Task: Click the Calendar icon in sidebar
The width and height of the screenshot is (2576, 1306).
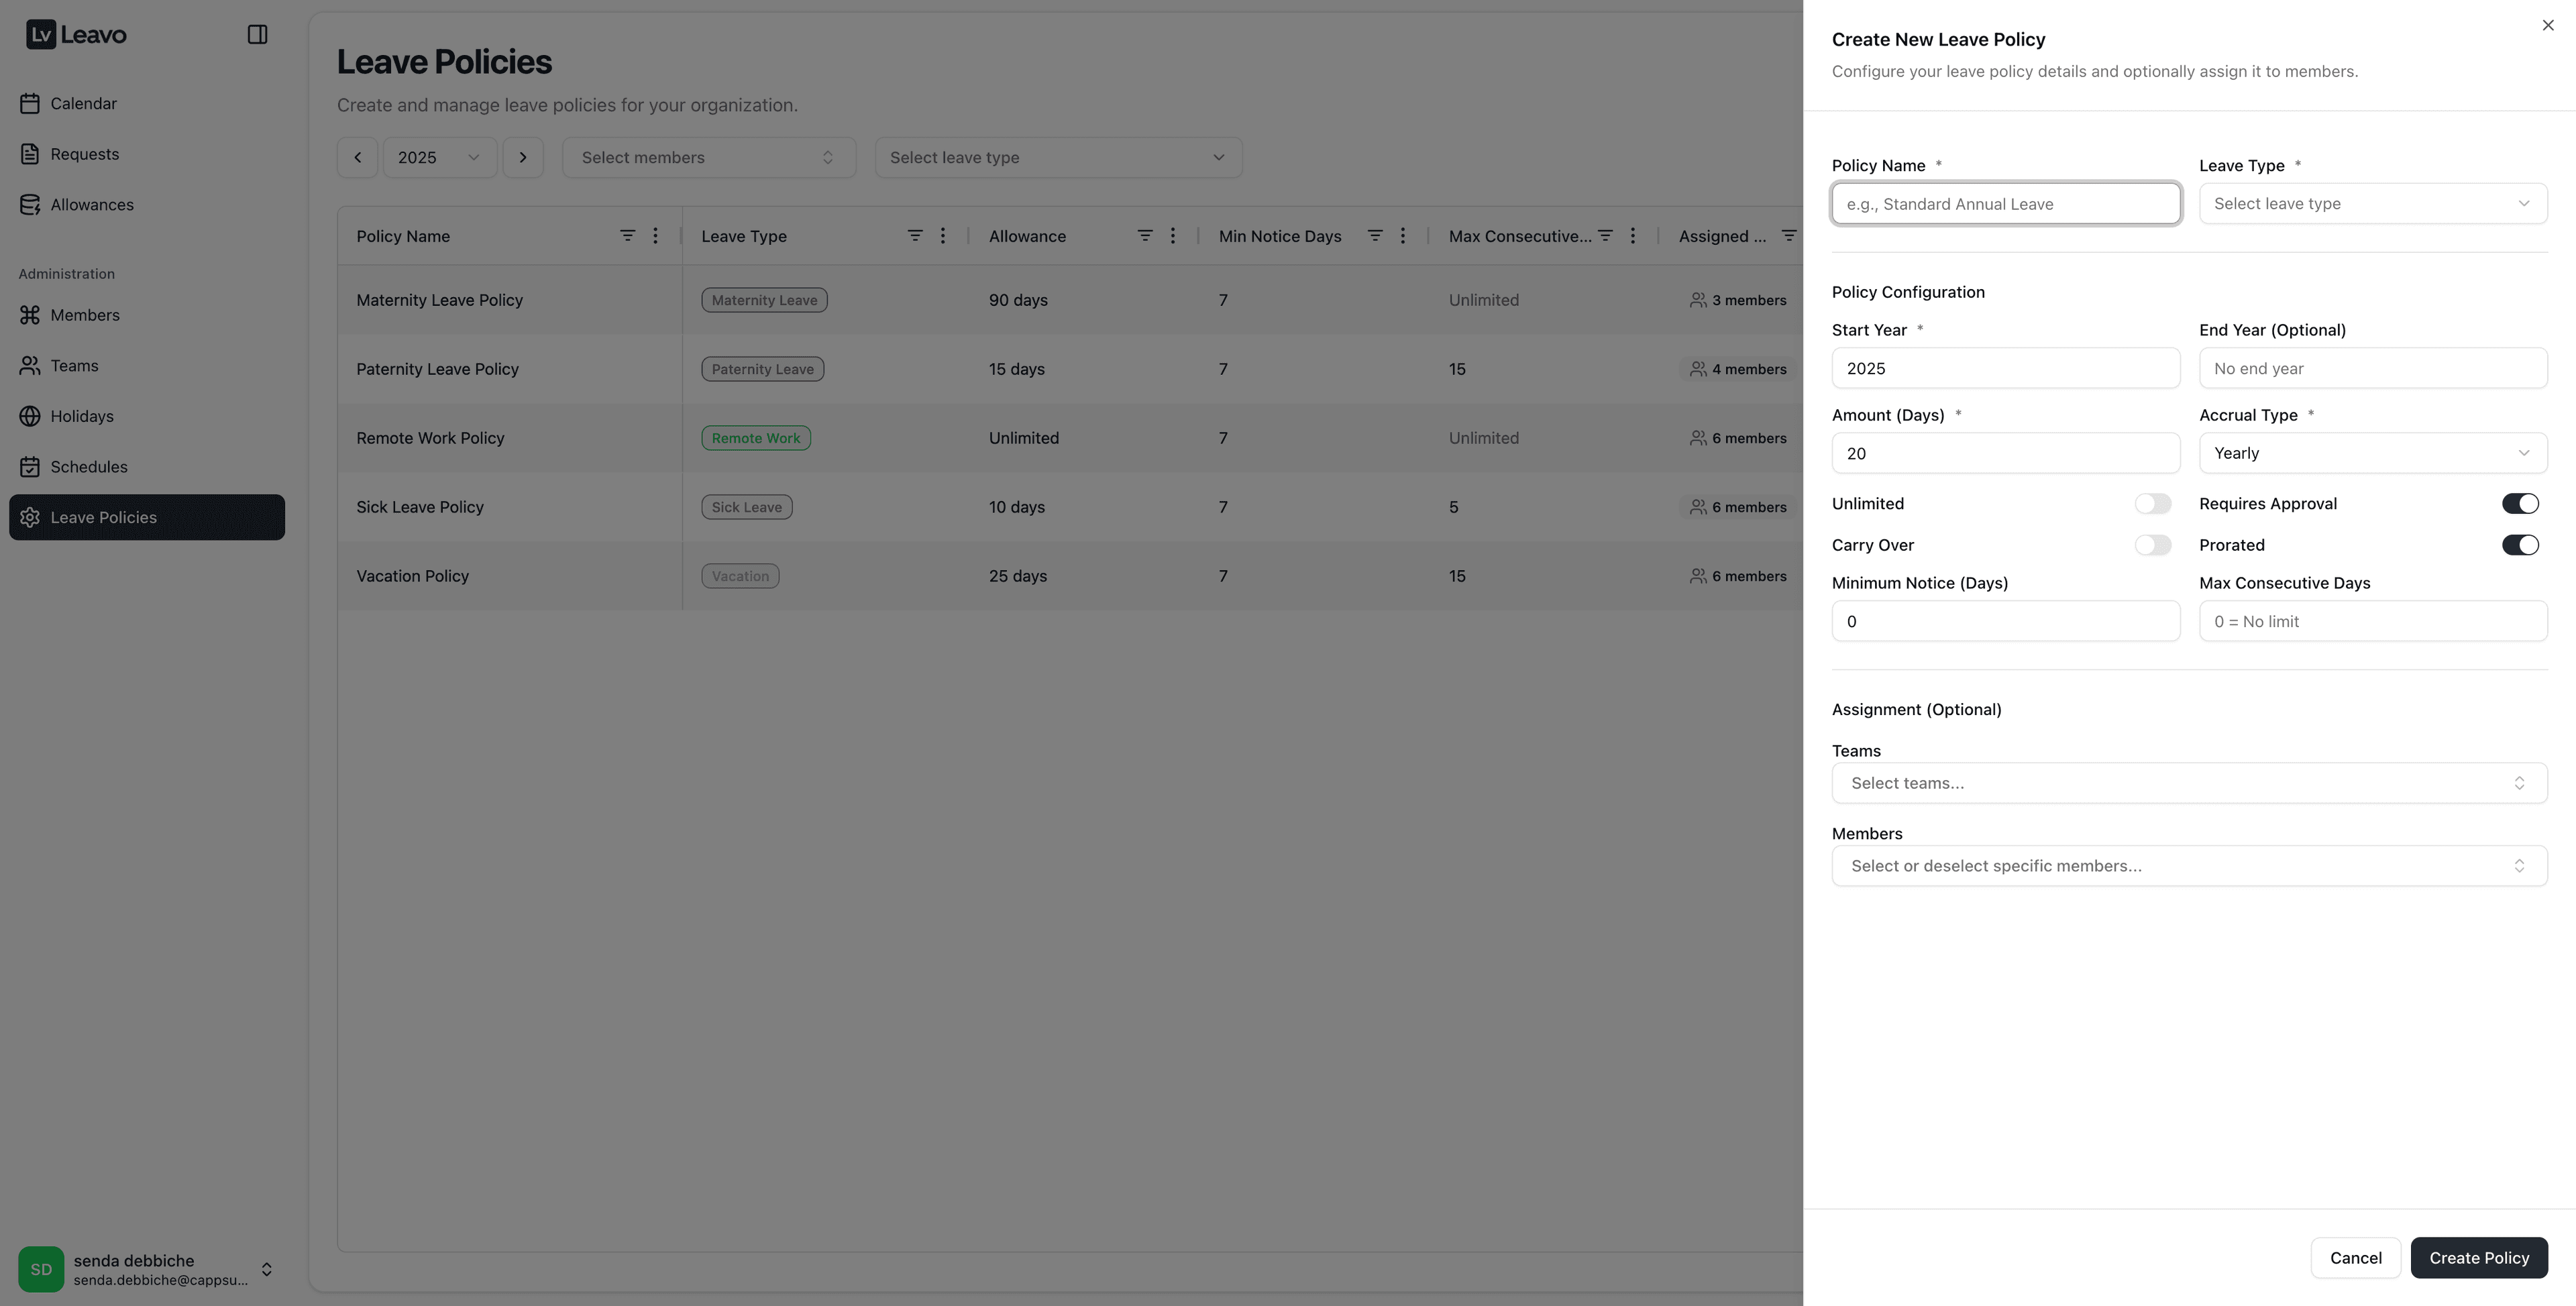Action: 30,104
